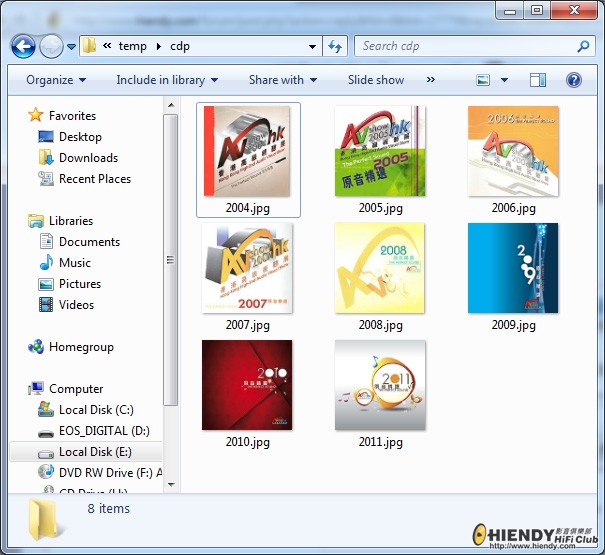Open Videos library
Viewport: 605px width, 555px height.
(x=76, y=305)
